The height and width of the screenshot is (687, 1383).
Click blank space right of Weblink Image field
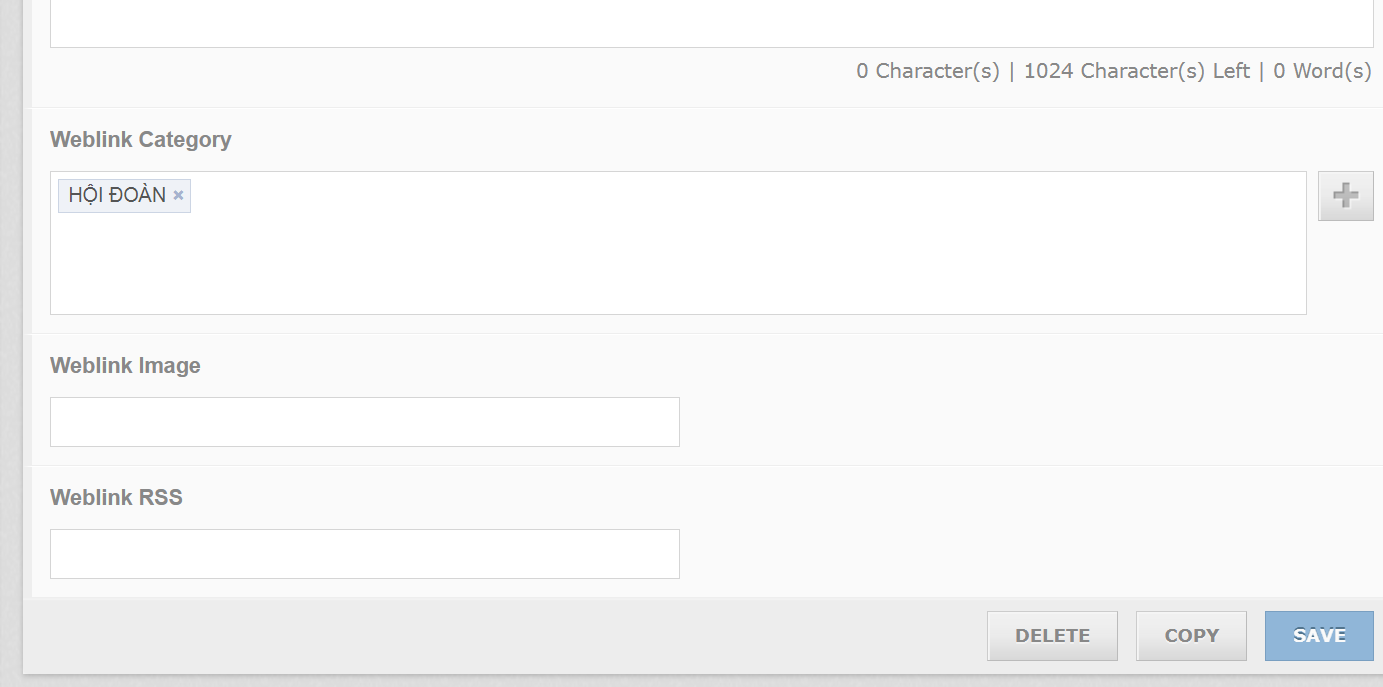[x=1000, y=422]
